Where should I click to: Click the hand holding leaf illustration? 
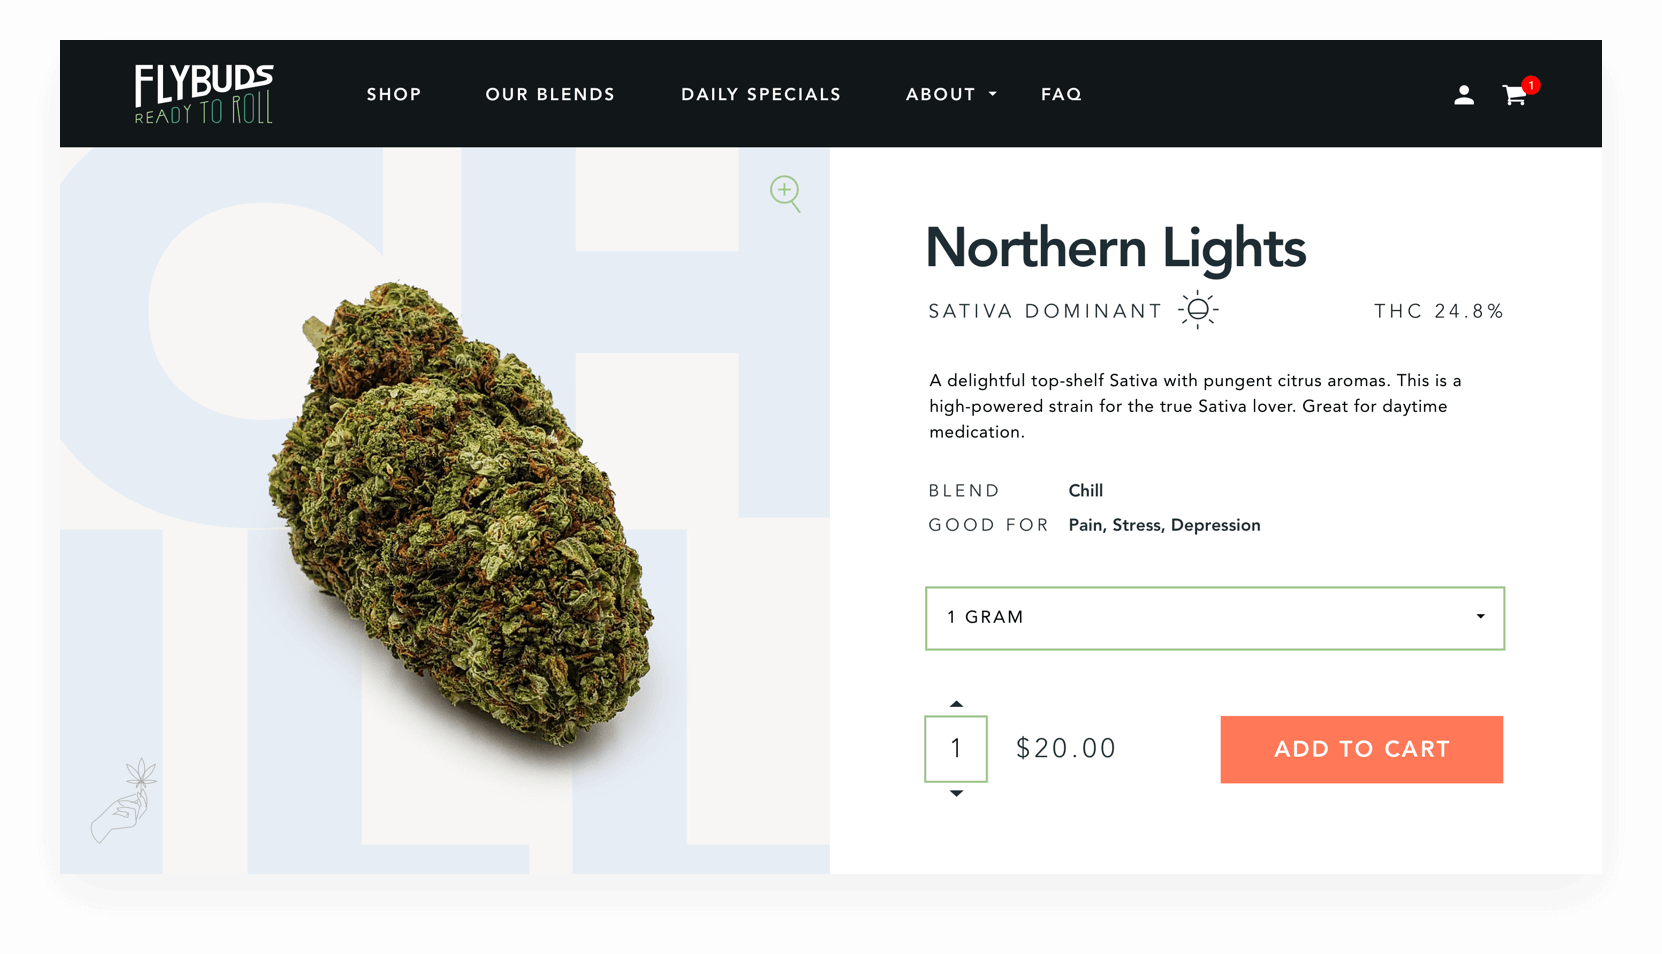[x=124, y=800]
